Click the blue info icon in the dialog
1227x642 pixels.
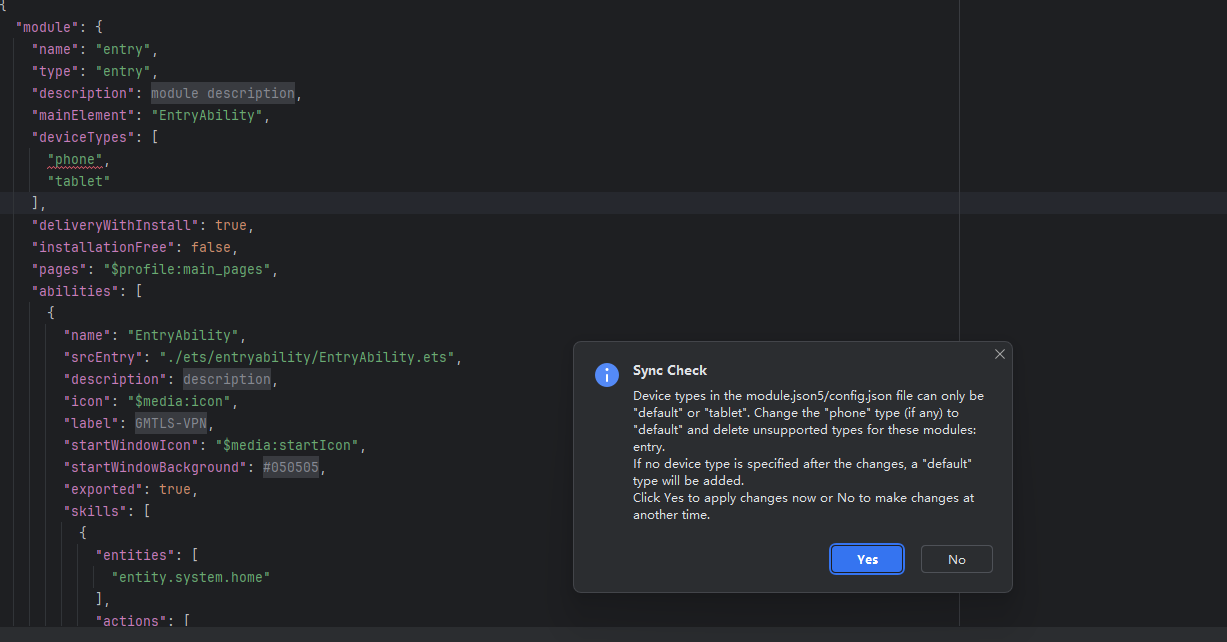click(606, 375)
